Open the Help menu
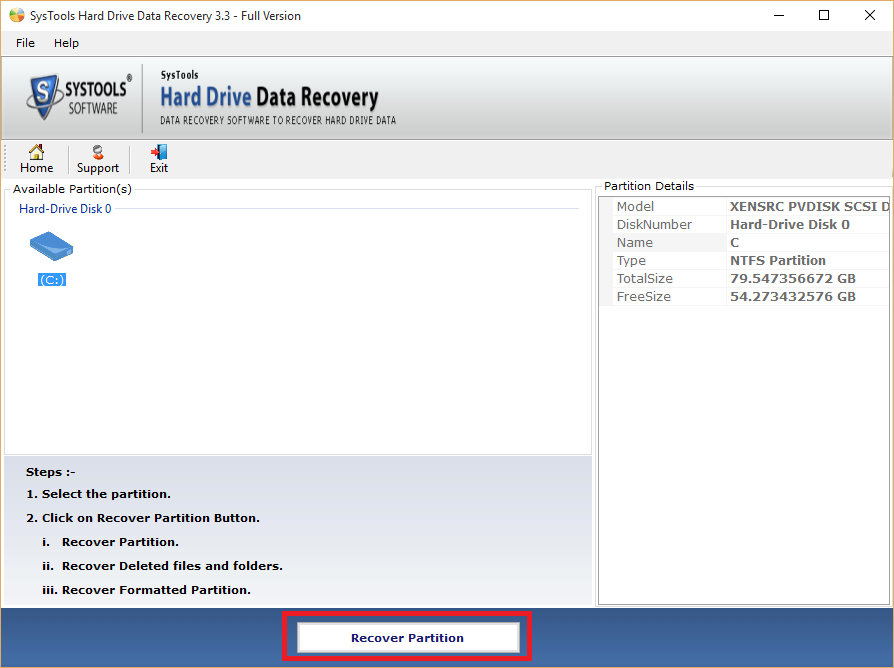Viewport: 894px width, 668px height. click(66, 43)
